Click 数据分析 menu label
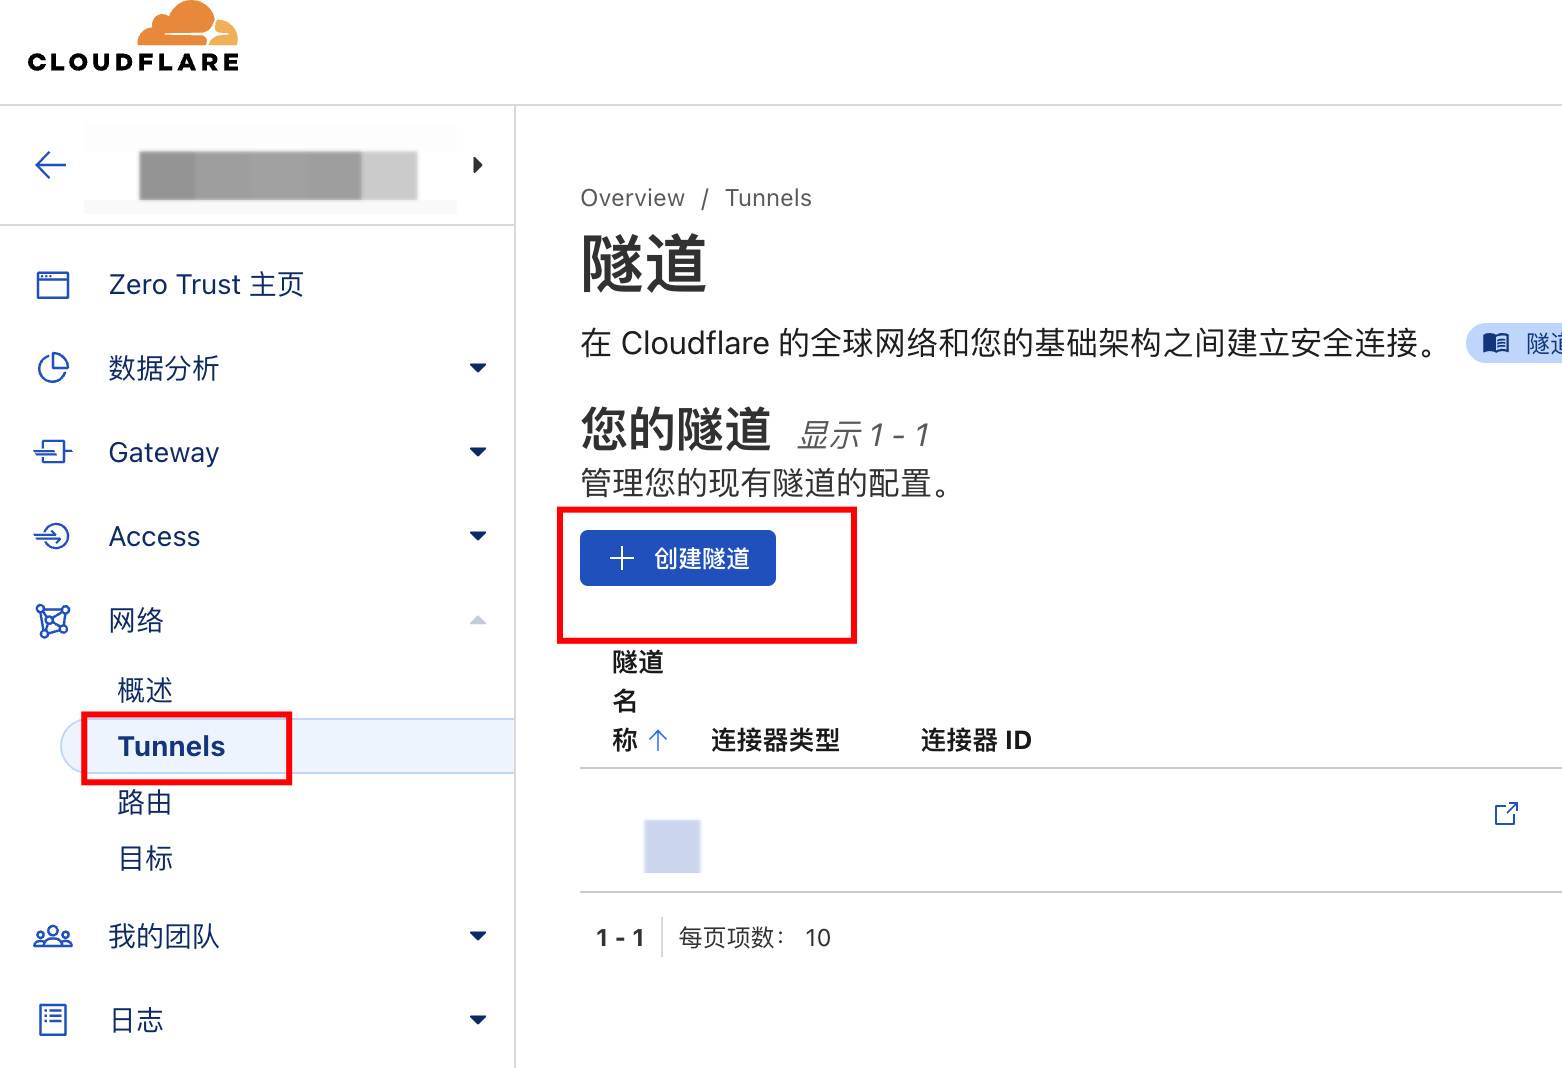Screen dimensions: 1562x1068 [x=164, y=368]
